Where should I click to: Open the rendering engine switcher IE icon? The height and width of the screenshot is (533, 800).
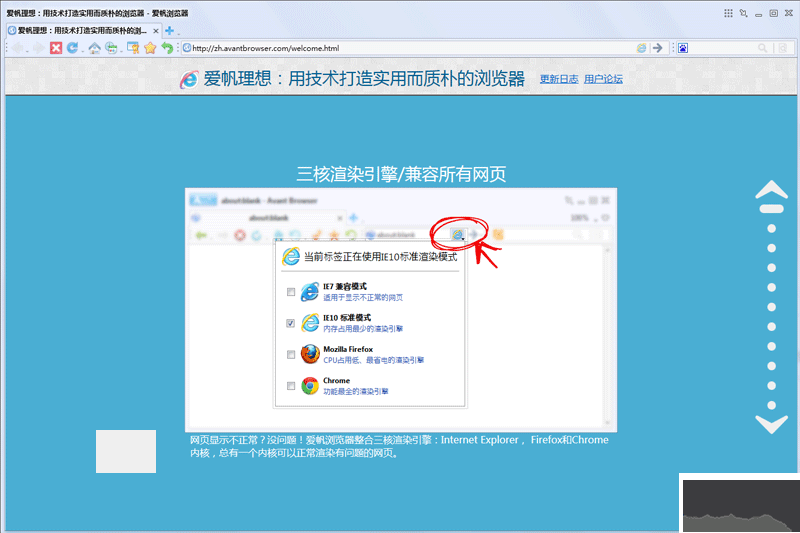pos(641,48)
